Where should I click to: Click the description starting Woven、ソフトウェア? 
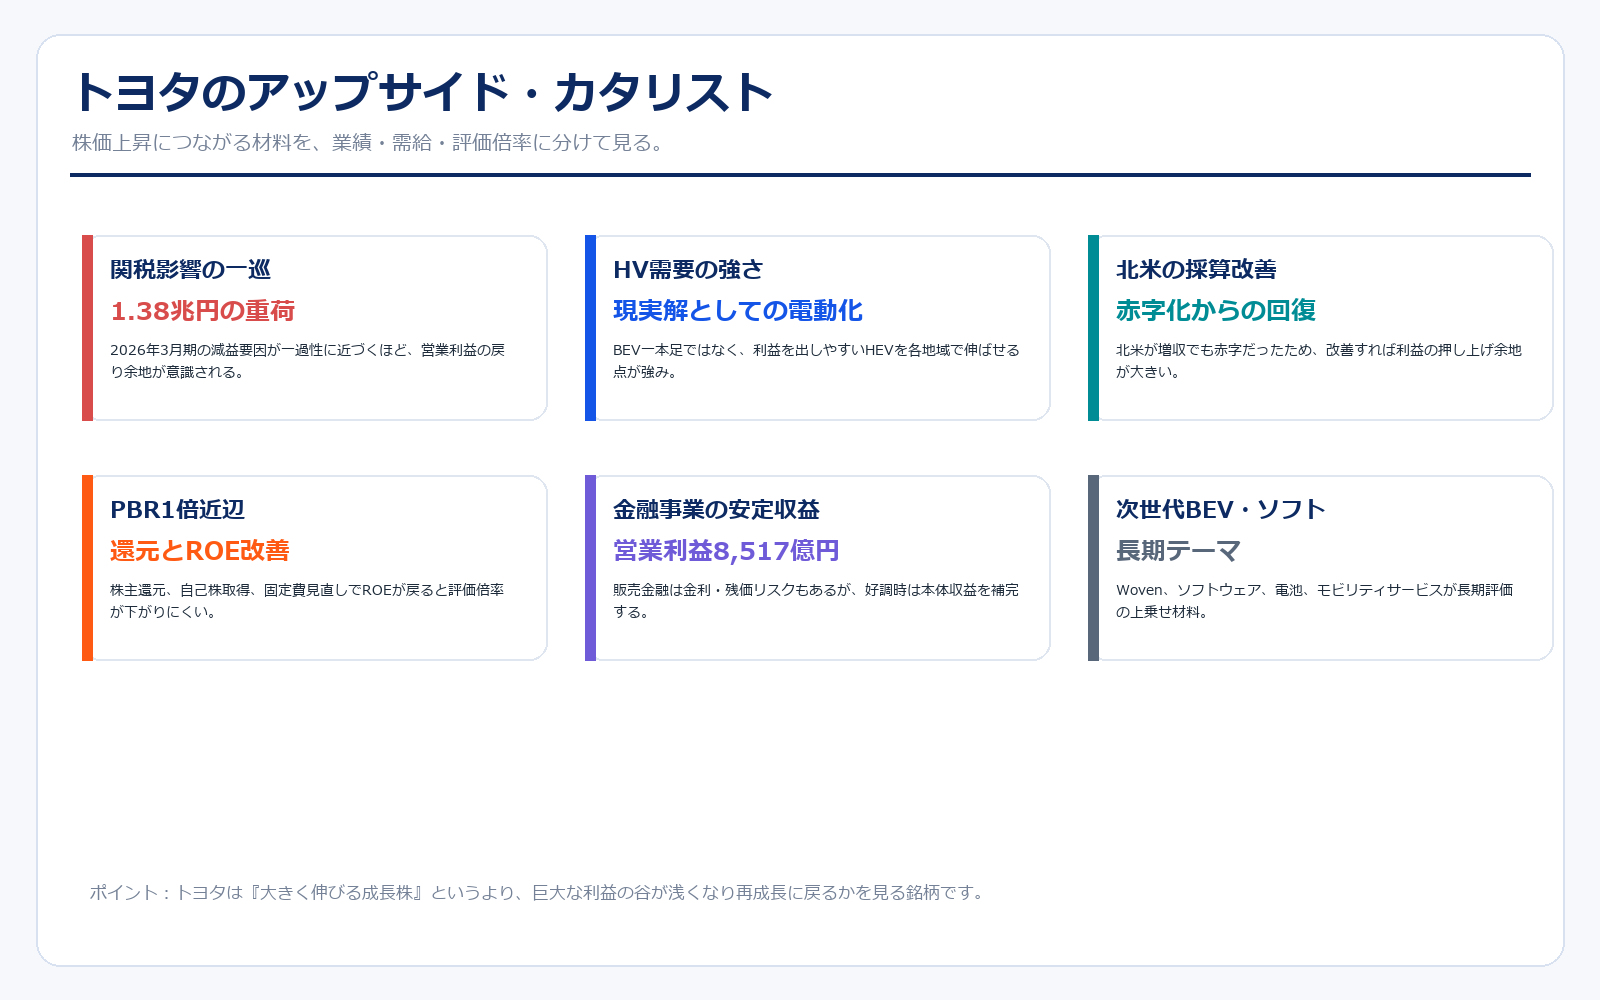tap(1315, 601)
